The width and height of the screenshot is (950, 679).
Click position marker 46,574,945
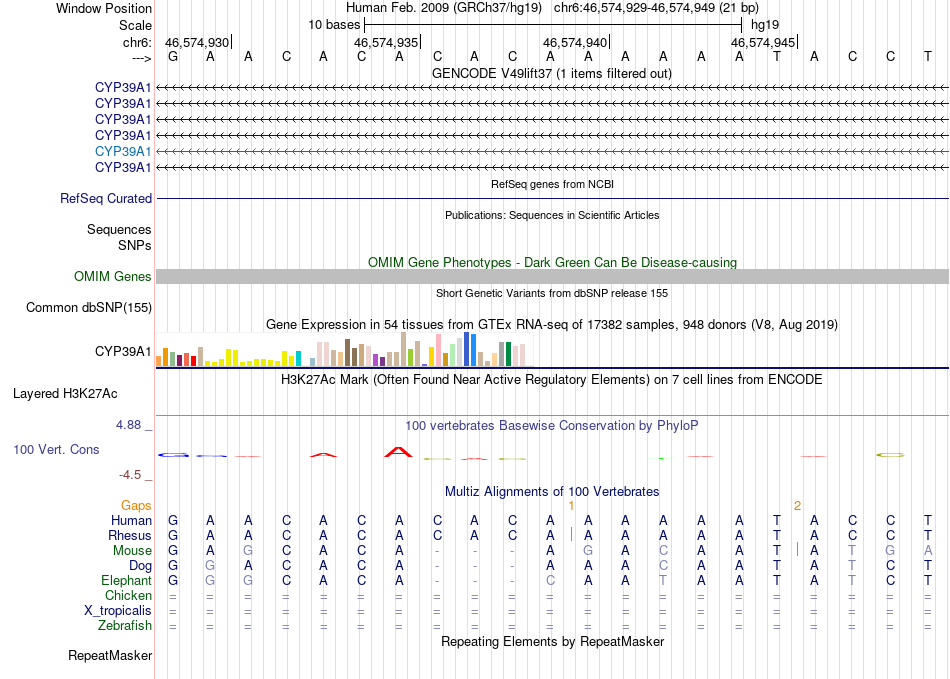763,42
